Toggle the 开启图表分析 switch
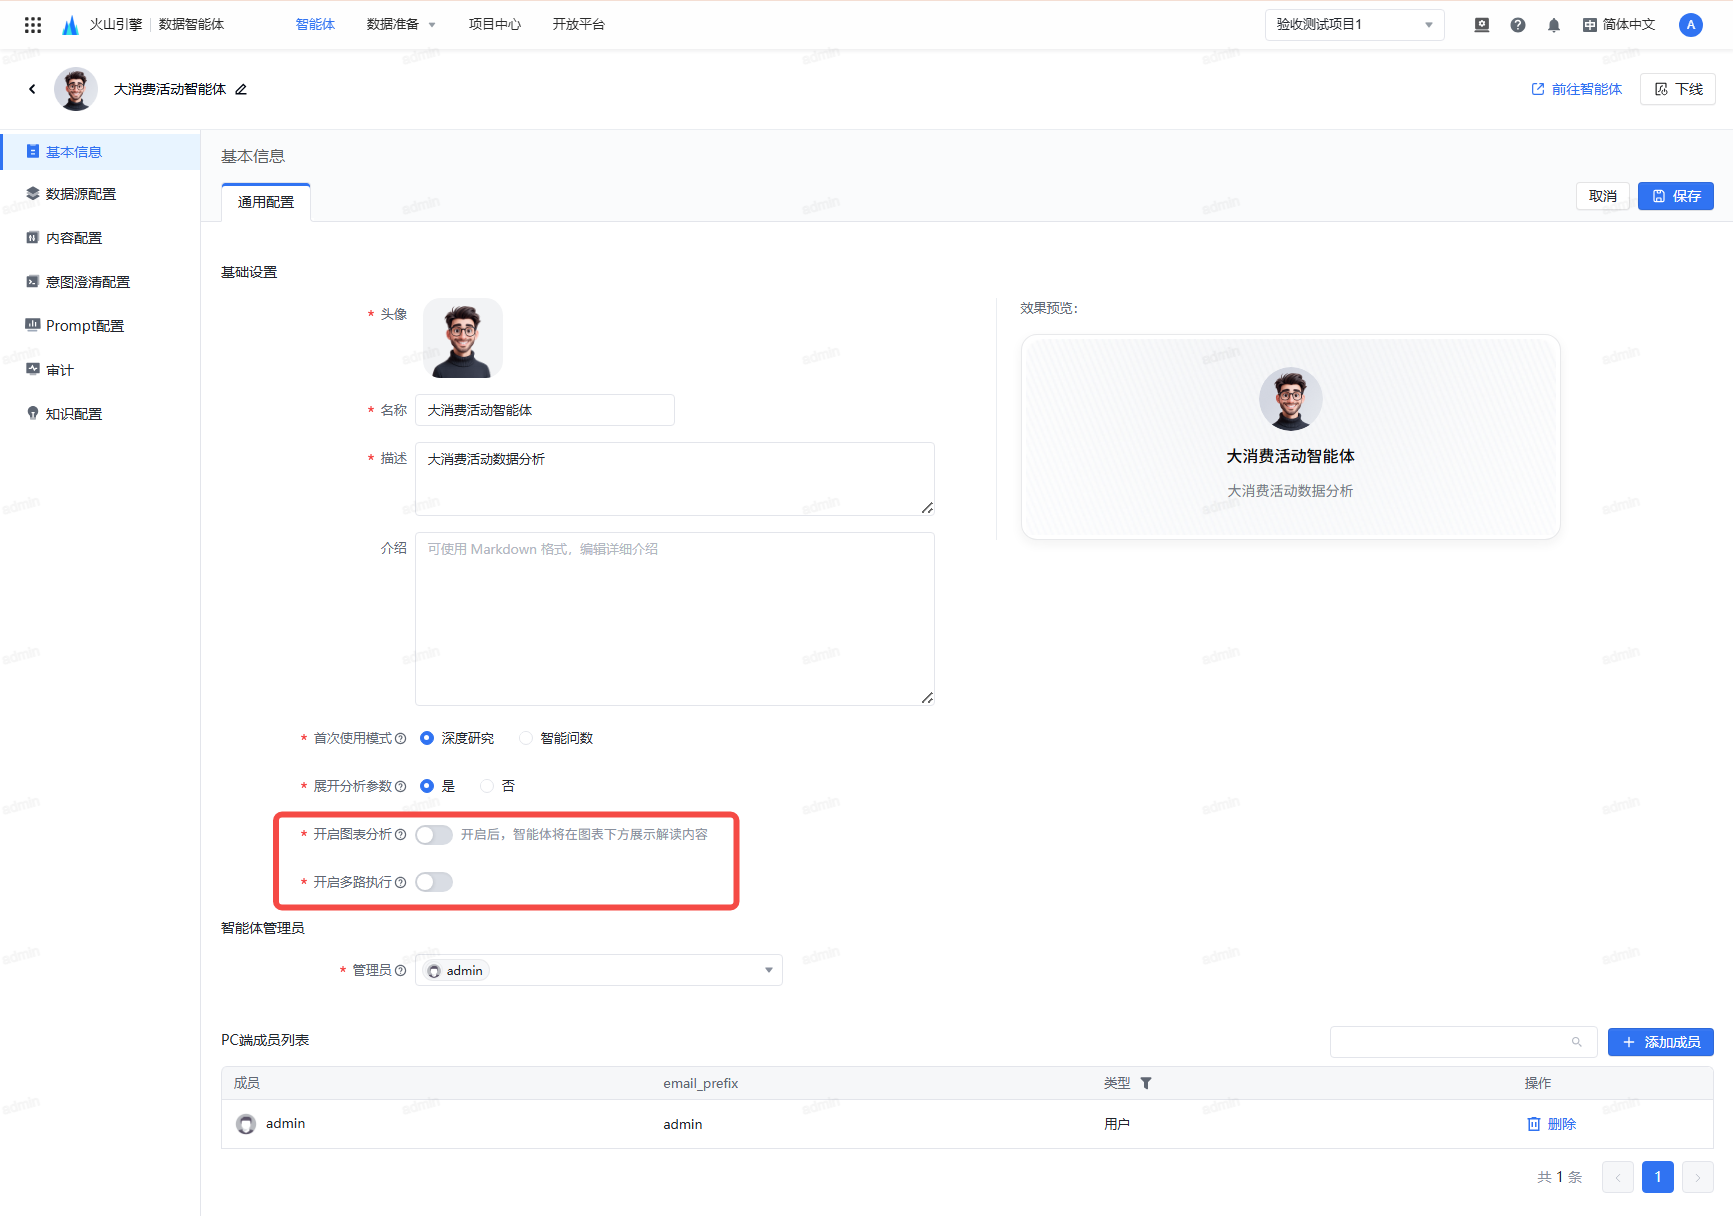Viewport: 1733px width, 1216px height. coord(434,834)
